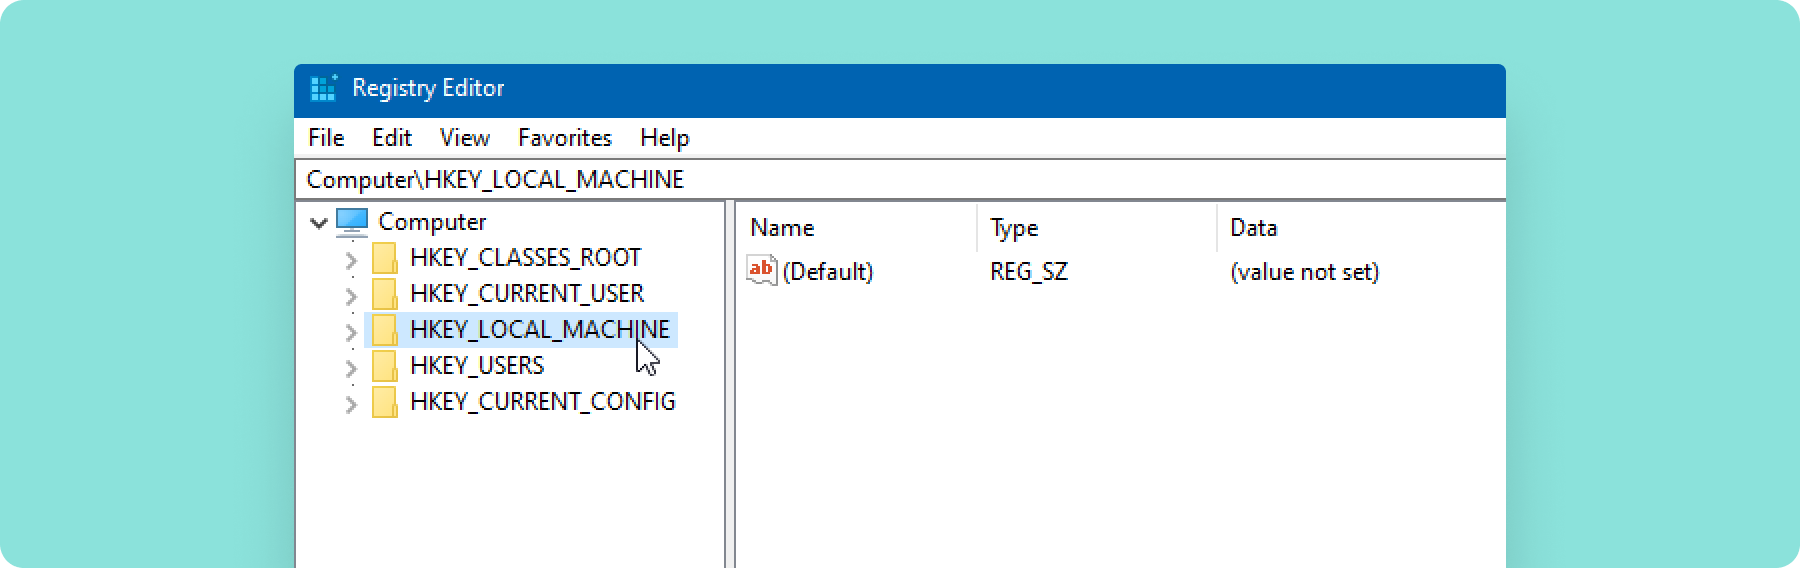The width and height of the screenshot is (1800, 568).
Task: Open the File menu
Action: (x=326, y=138)
